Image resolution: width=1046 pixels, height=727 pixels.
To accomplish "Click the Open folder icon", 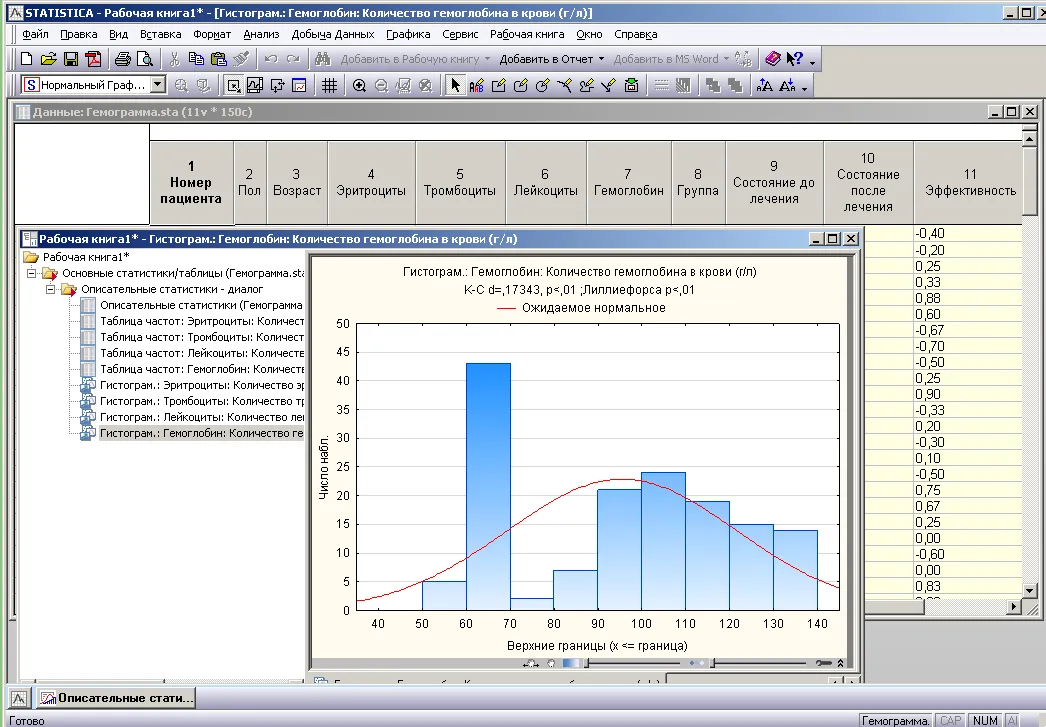I will click(49, 59).
